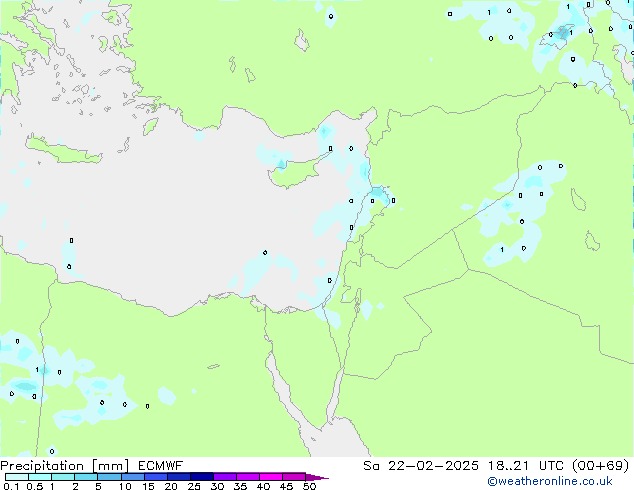This screenshot has height=490, width=634.
Task: Click the legend value '45'
Action: (x=287, y=486)
